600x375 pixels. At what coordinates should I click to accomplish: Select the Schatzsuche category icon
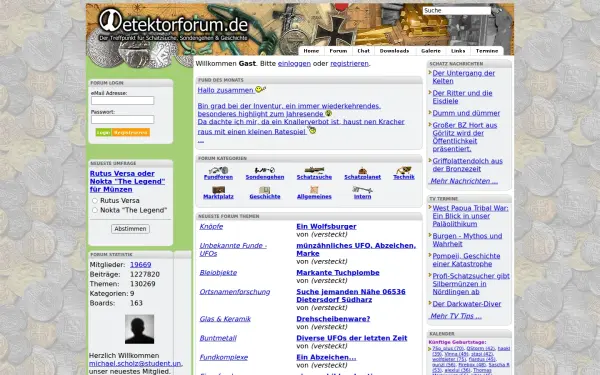[314, 170]
